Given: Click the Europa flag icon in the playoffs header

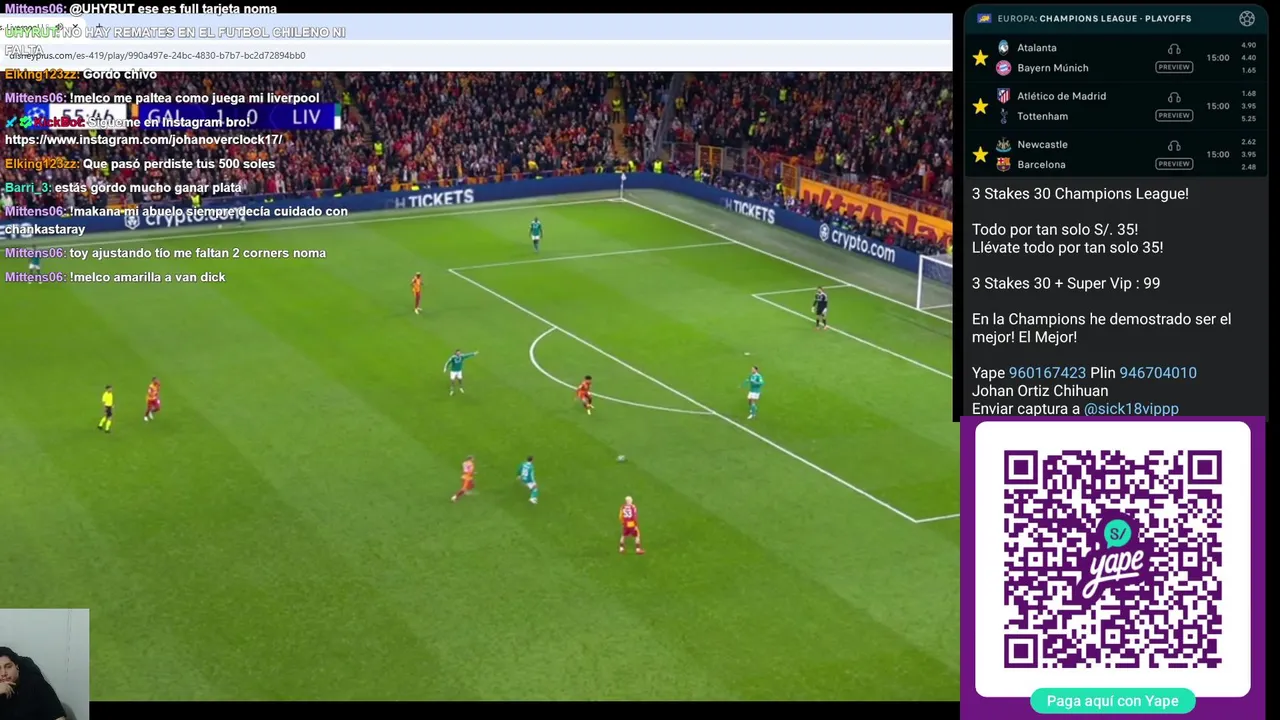Looking at the screenshot, I should (984, 18).
